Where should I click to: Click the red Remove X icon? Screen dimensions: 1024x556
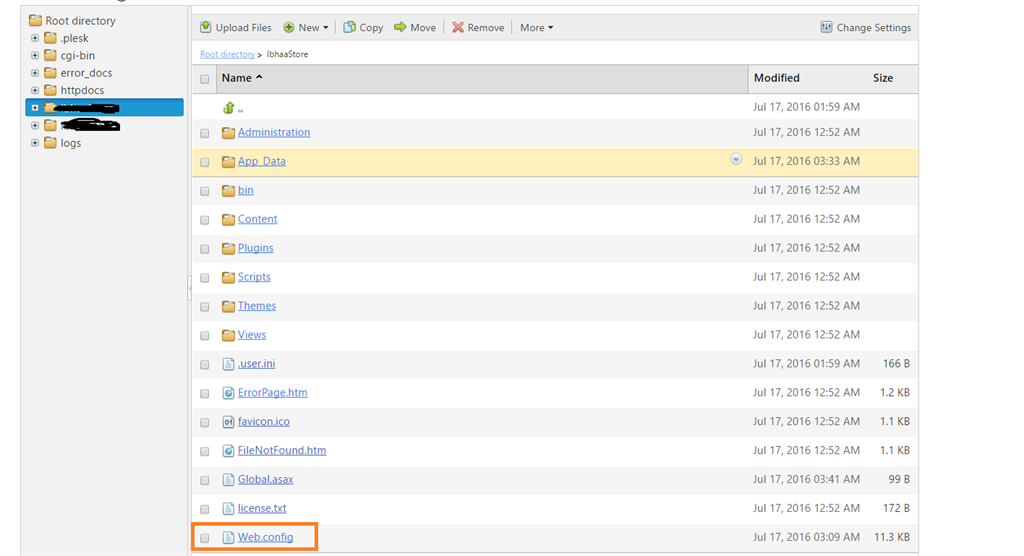(x=458, y=27)
